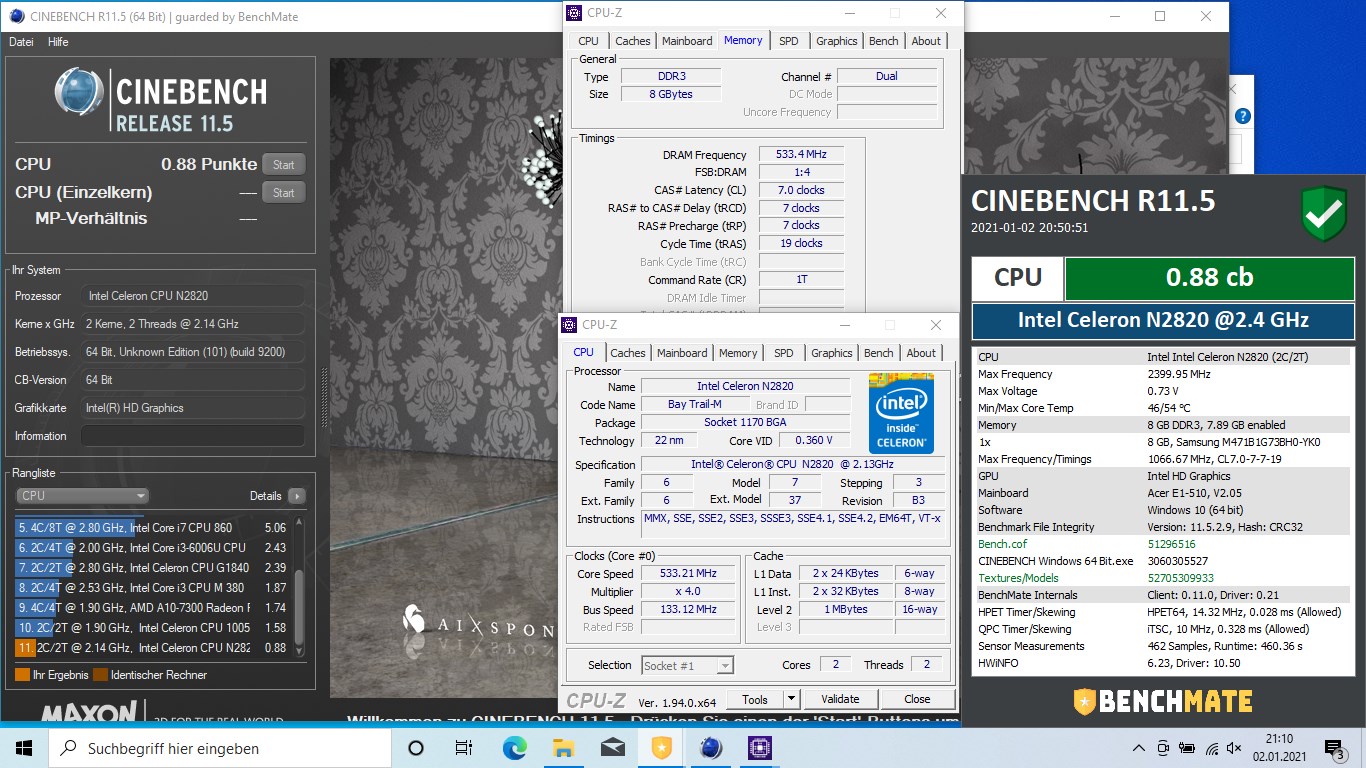Click the Information input field in Cinebench
The width and height of the screenshot is (1366, 768).
click(x=193, y=436)
